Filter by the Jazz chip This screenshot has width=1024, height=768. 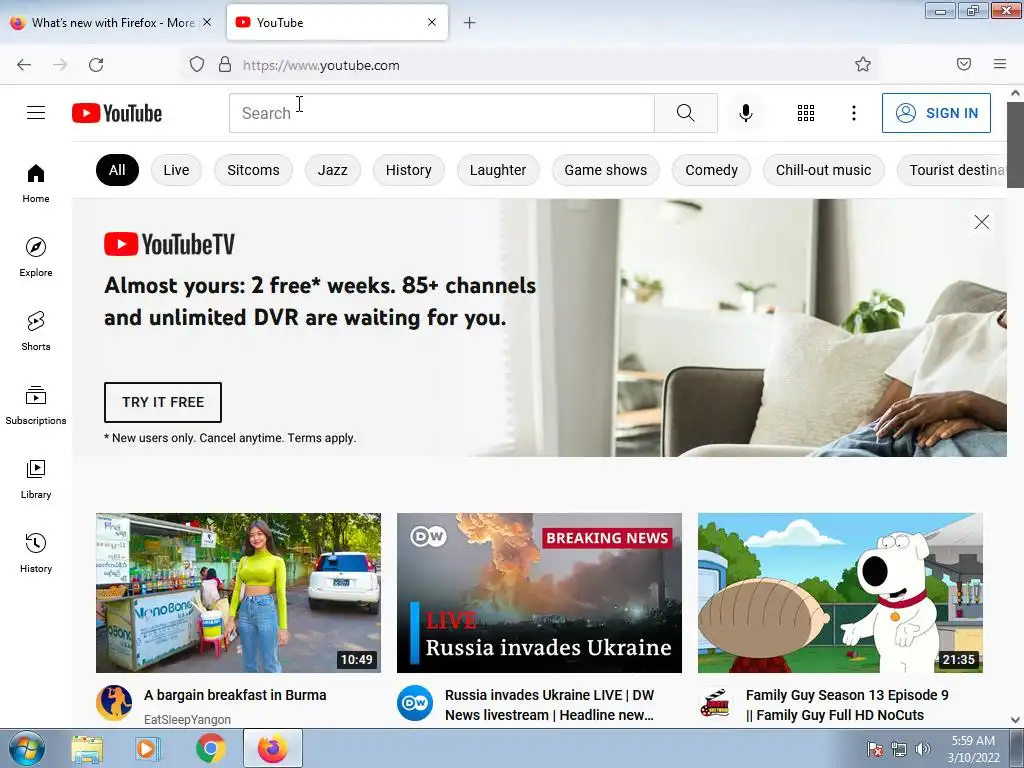332,170
